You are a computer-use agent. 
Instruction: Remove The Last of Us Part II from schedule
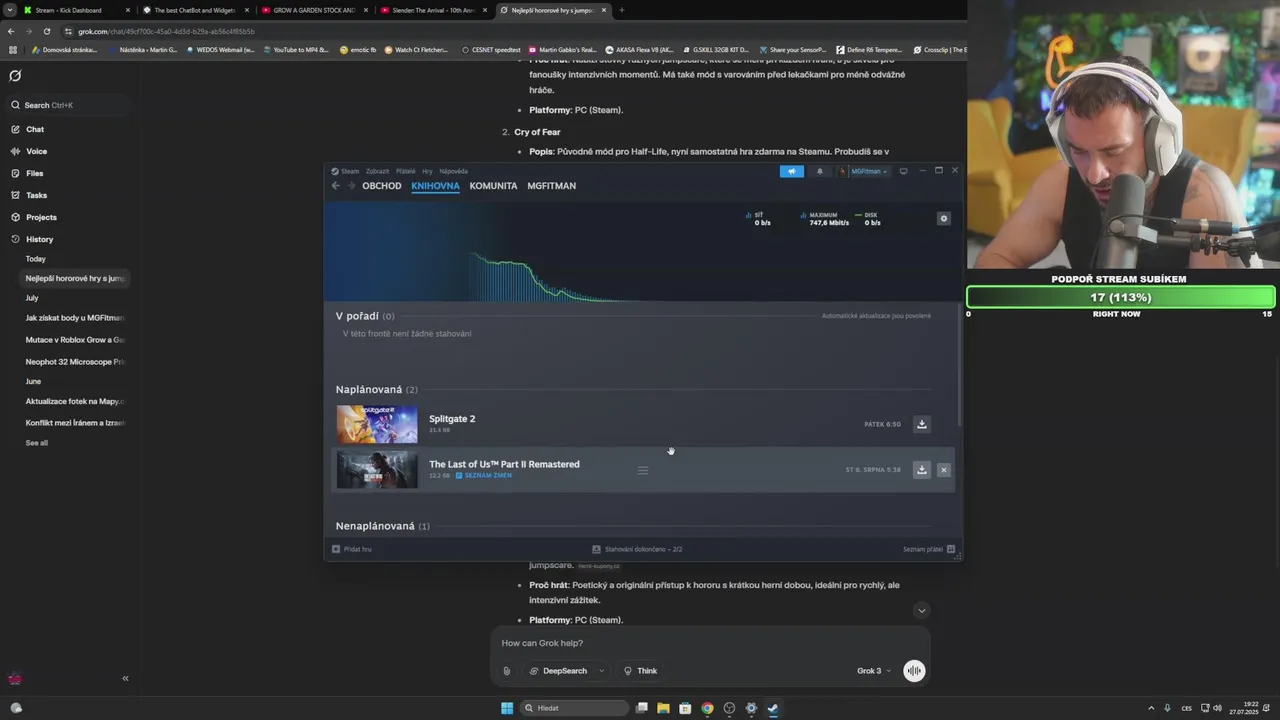(x=943, y=470)
